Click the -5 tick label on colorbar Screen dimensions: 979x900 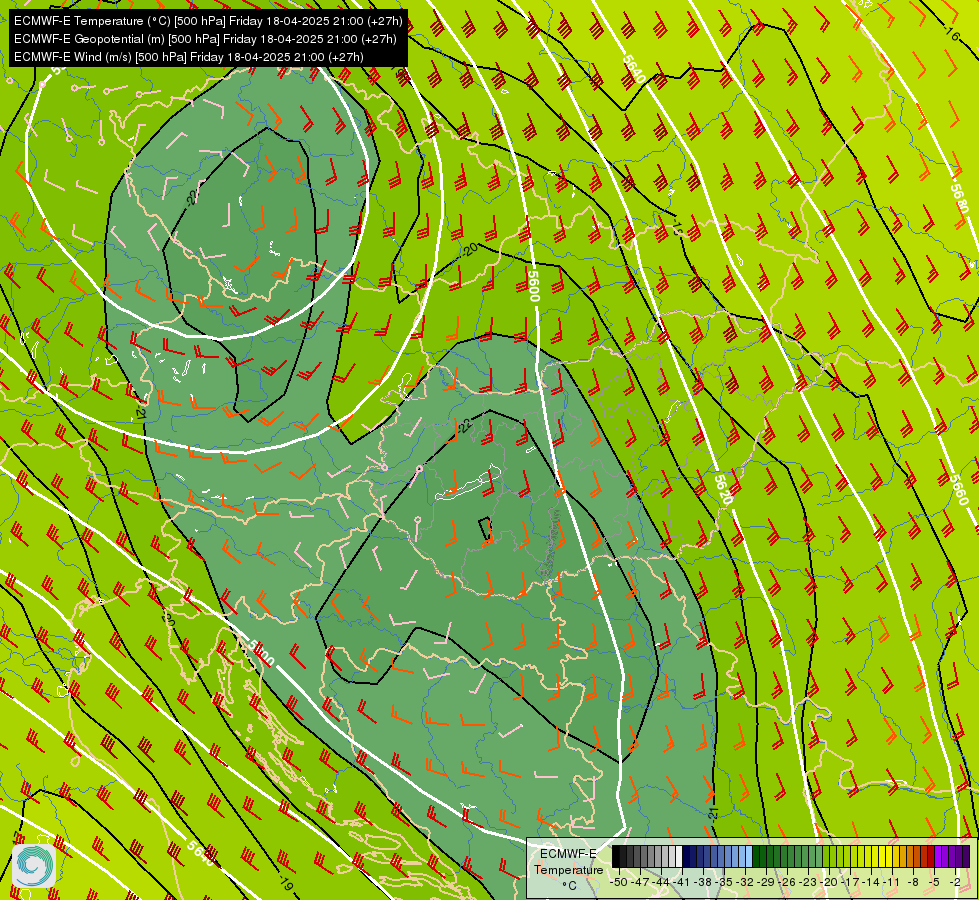935,882
